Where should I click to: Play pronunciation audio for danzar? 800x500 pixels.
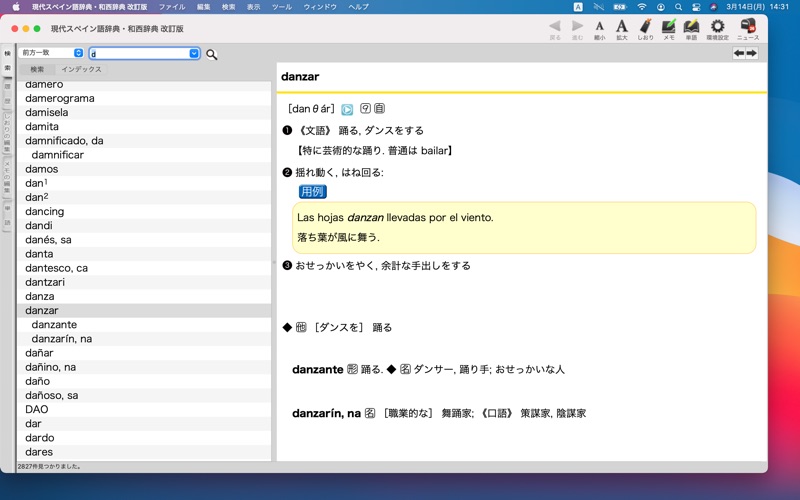[347, 109]
